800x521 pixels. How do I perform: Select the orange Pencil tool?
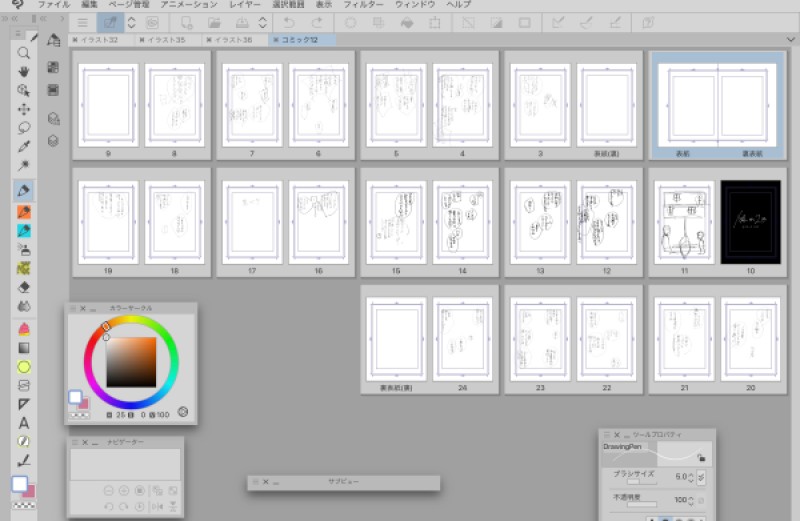pyautogui.click(x=23, y=212)
